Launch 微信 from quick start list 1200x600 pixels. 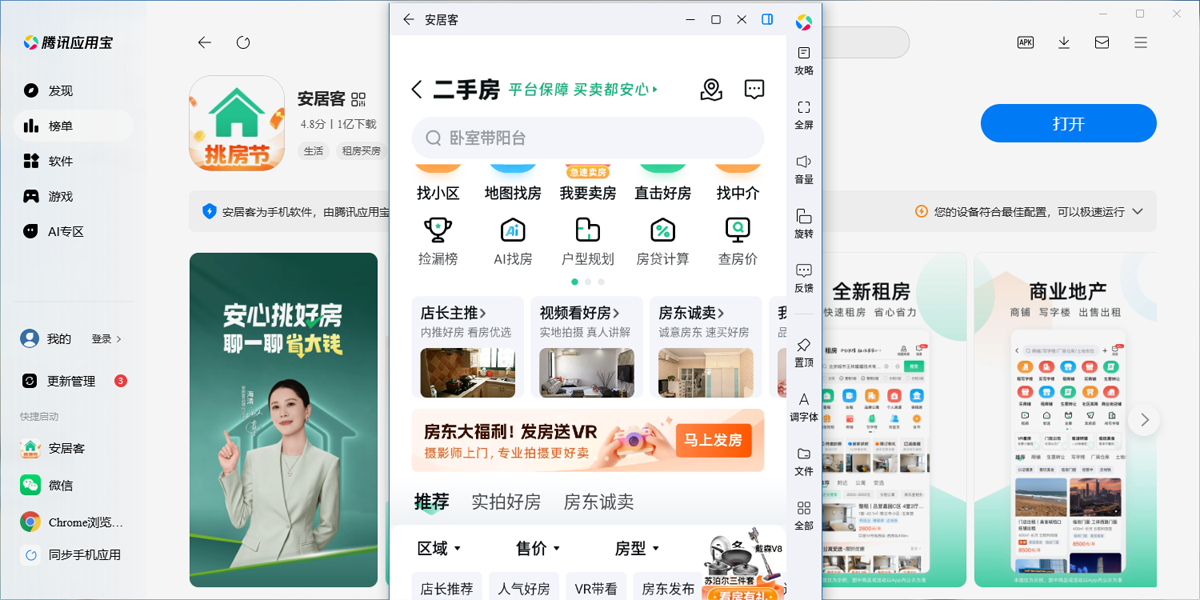click(x=60, y=485)
